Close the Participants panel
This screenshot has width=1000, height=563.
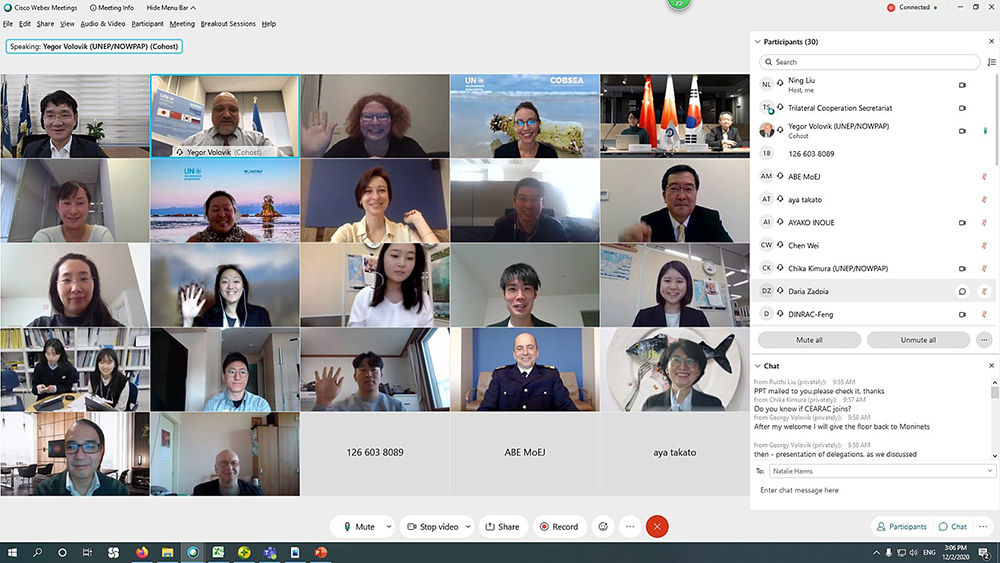click(991, 41)
